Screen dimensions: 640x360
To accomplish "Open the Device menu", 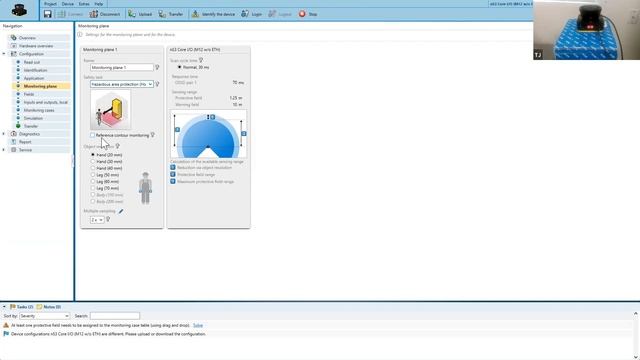I will [x=68, y=4].
